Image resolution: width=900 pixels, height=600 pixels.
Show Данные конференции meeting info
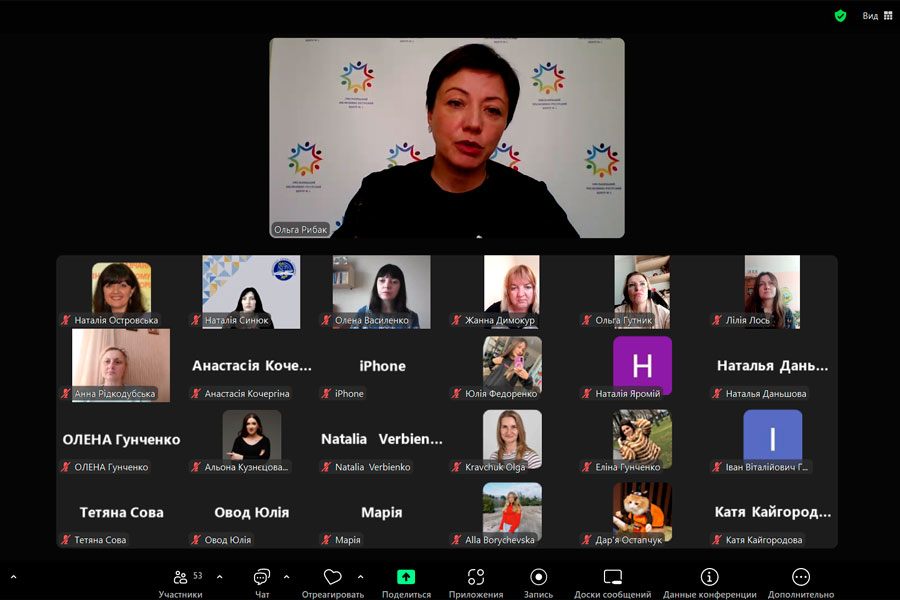click(709, 578)
